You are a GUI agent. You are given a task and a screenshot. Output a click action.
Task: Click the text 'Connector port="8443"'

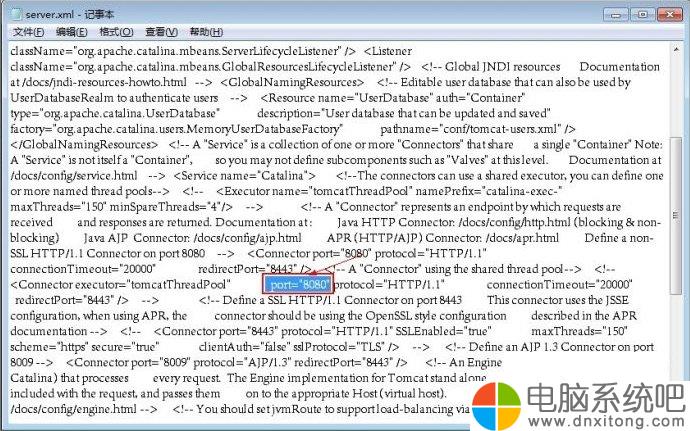click(x=219, y=331)
